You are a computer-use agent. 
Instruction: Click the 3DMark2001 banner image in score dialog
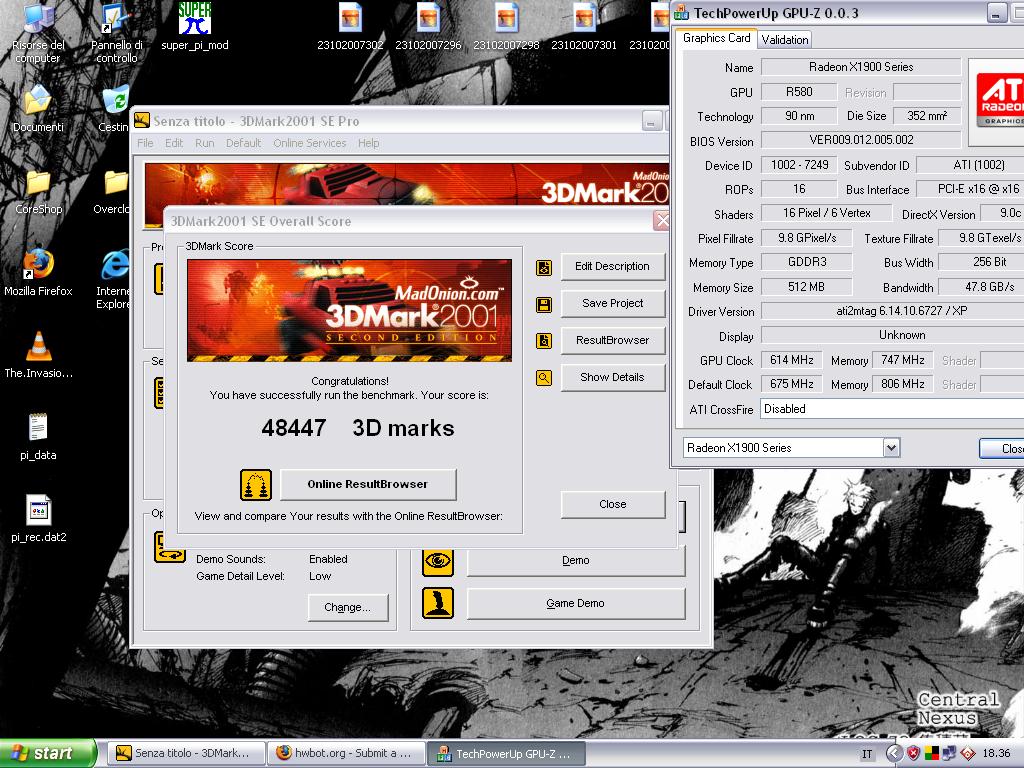click(x=349, y=310)
